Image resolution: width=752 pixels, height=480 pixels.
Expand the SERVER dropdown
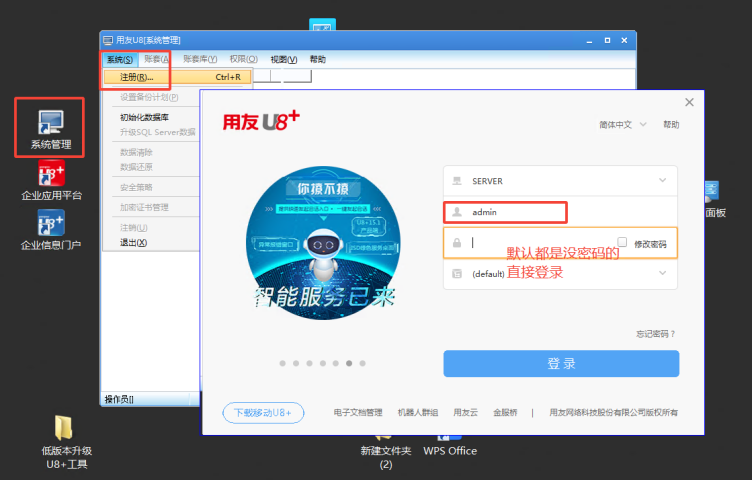click(662, 180)
